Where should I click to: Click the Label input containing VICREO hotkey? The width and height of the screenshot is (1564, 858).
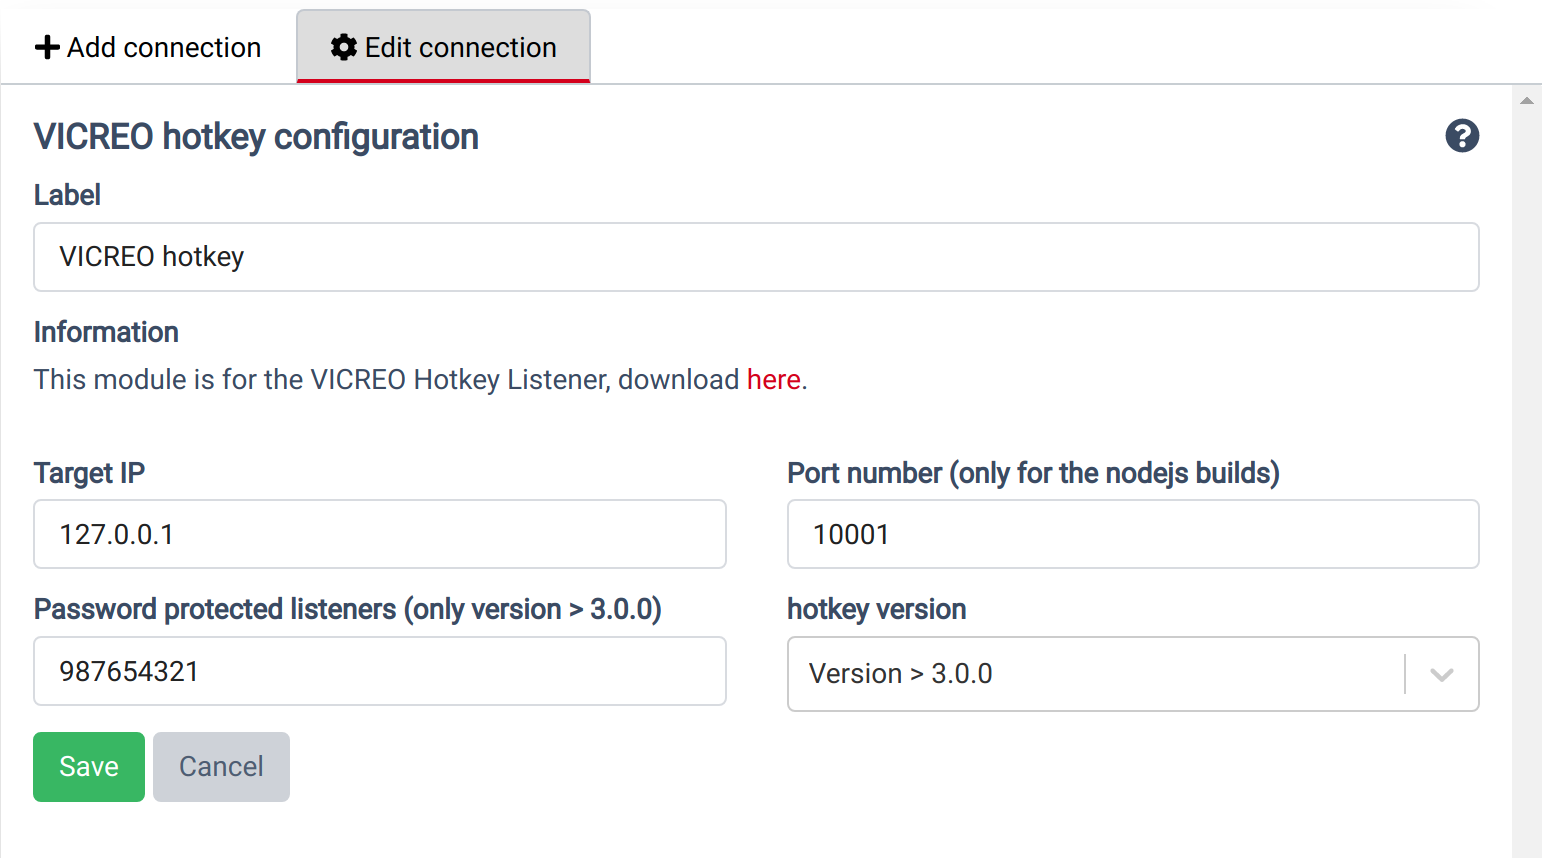click(x=757, y=257)
